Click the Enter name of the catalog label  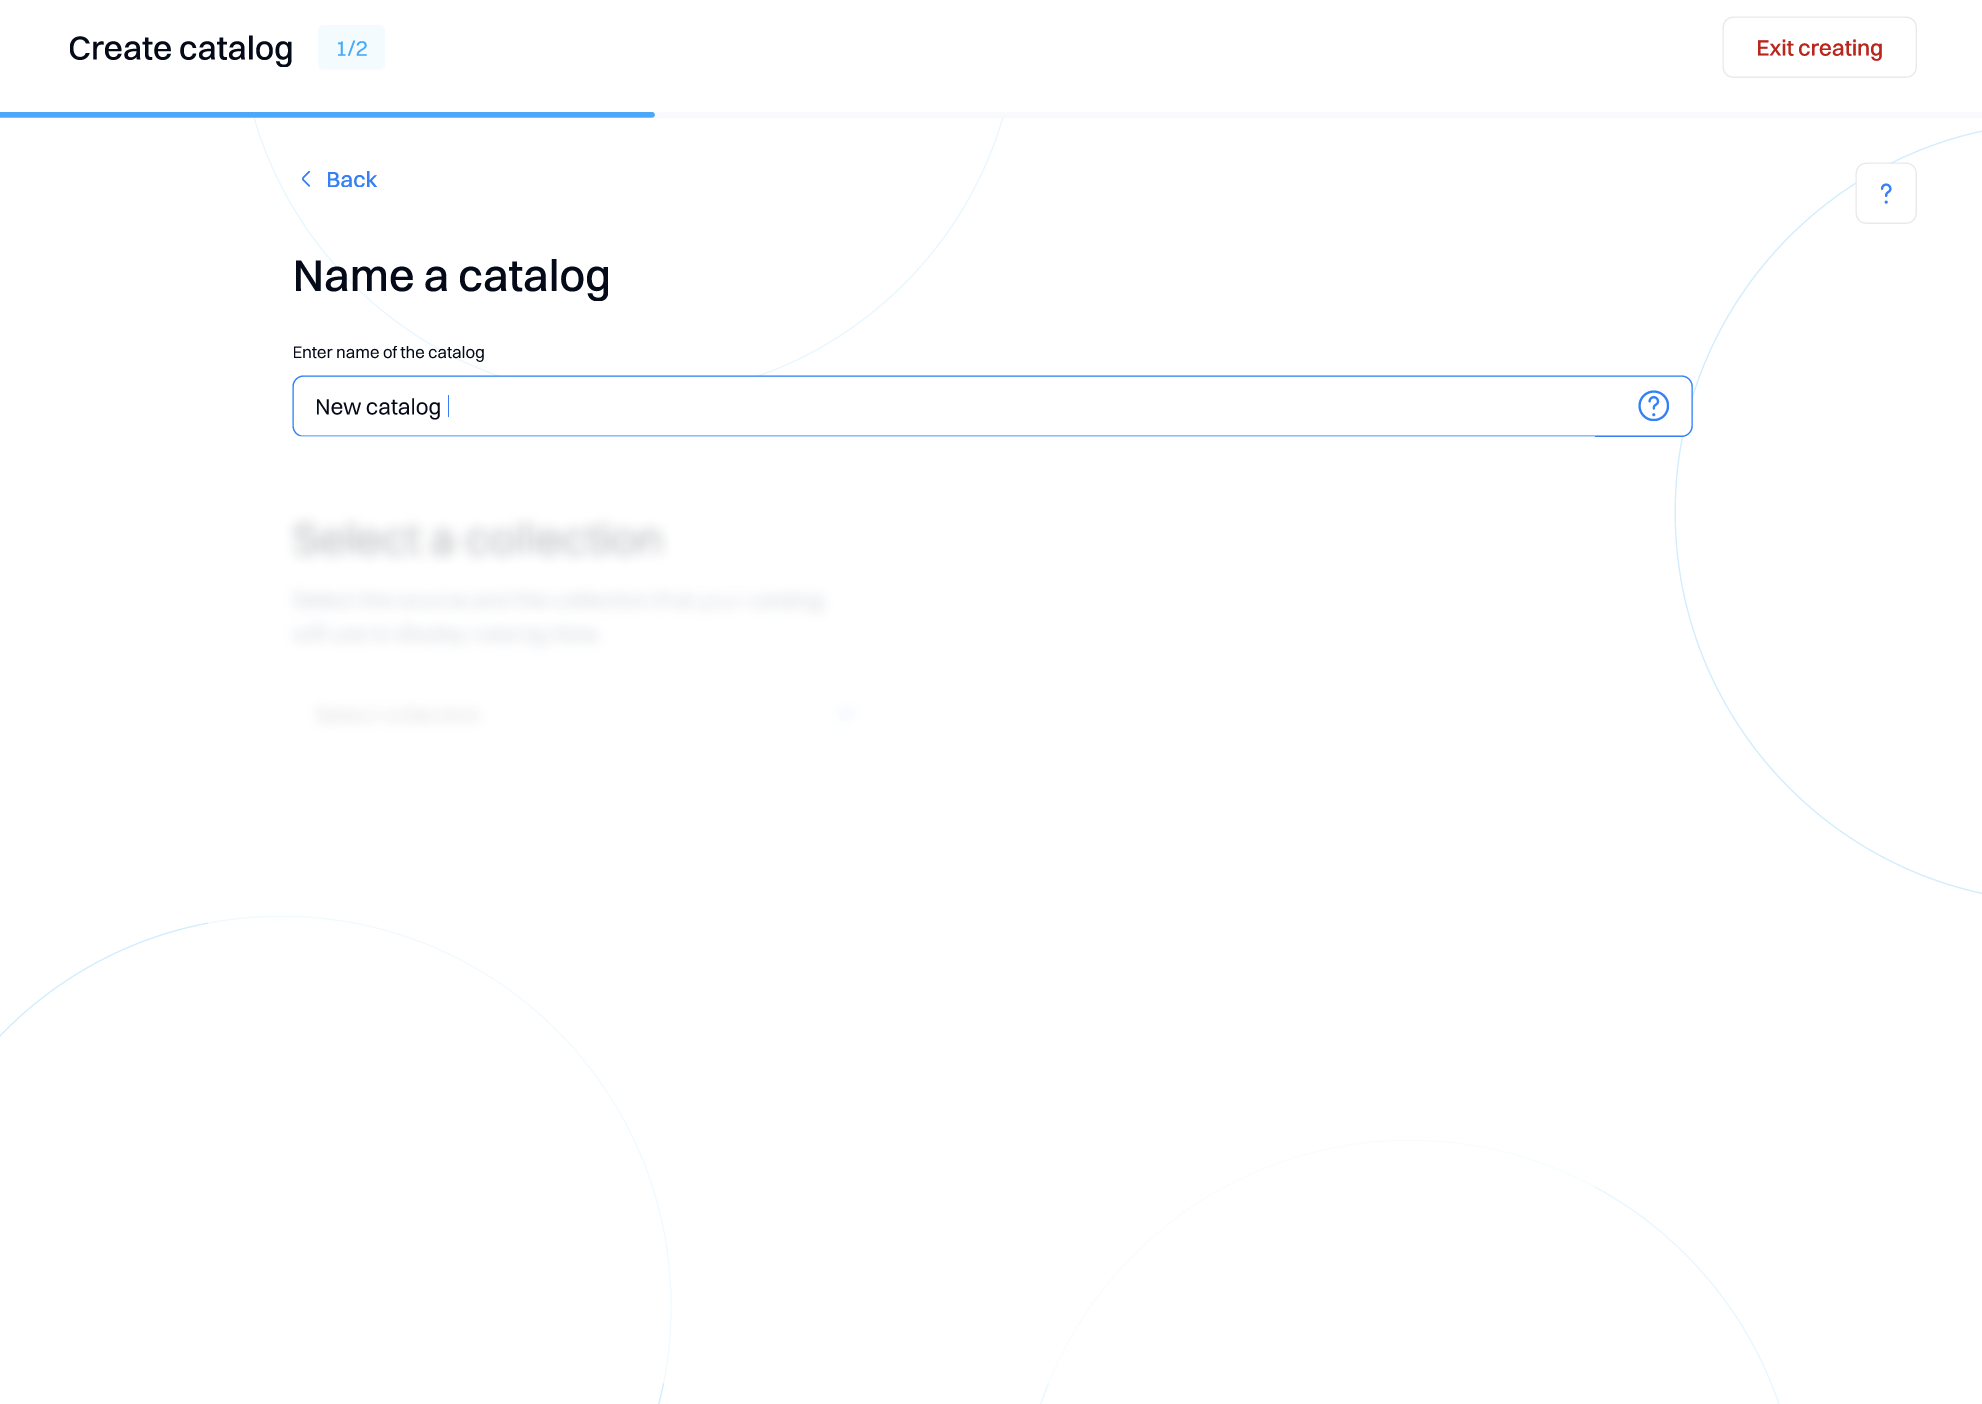(388, 352)
